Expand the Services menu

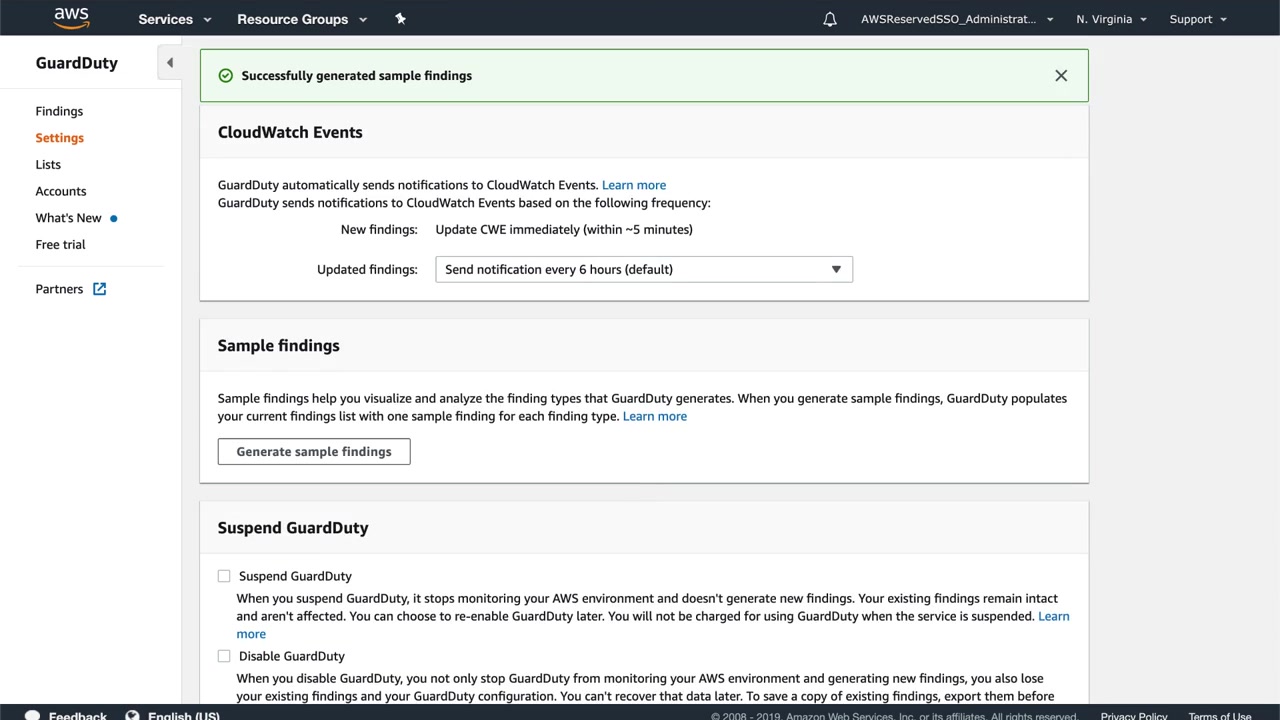pos(175,19)
